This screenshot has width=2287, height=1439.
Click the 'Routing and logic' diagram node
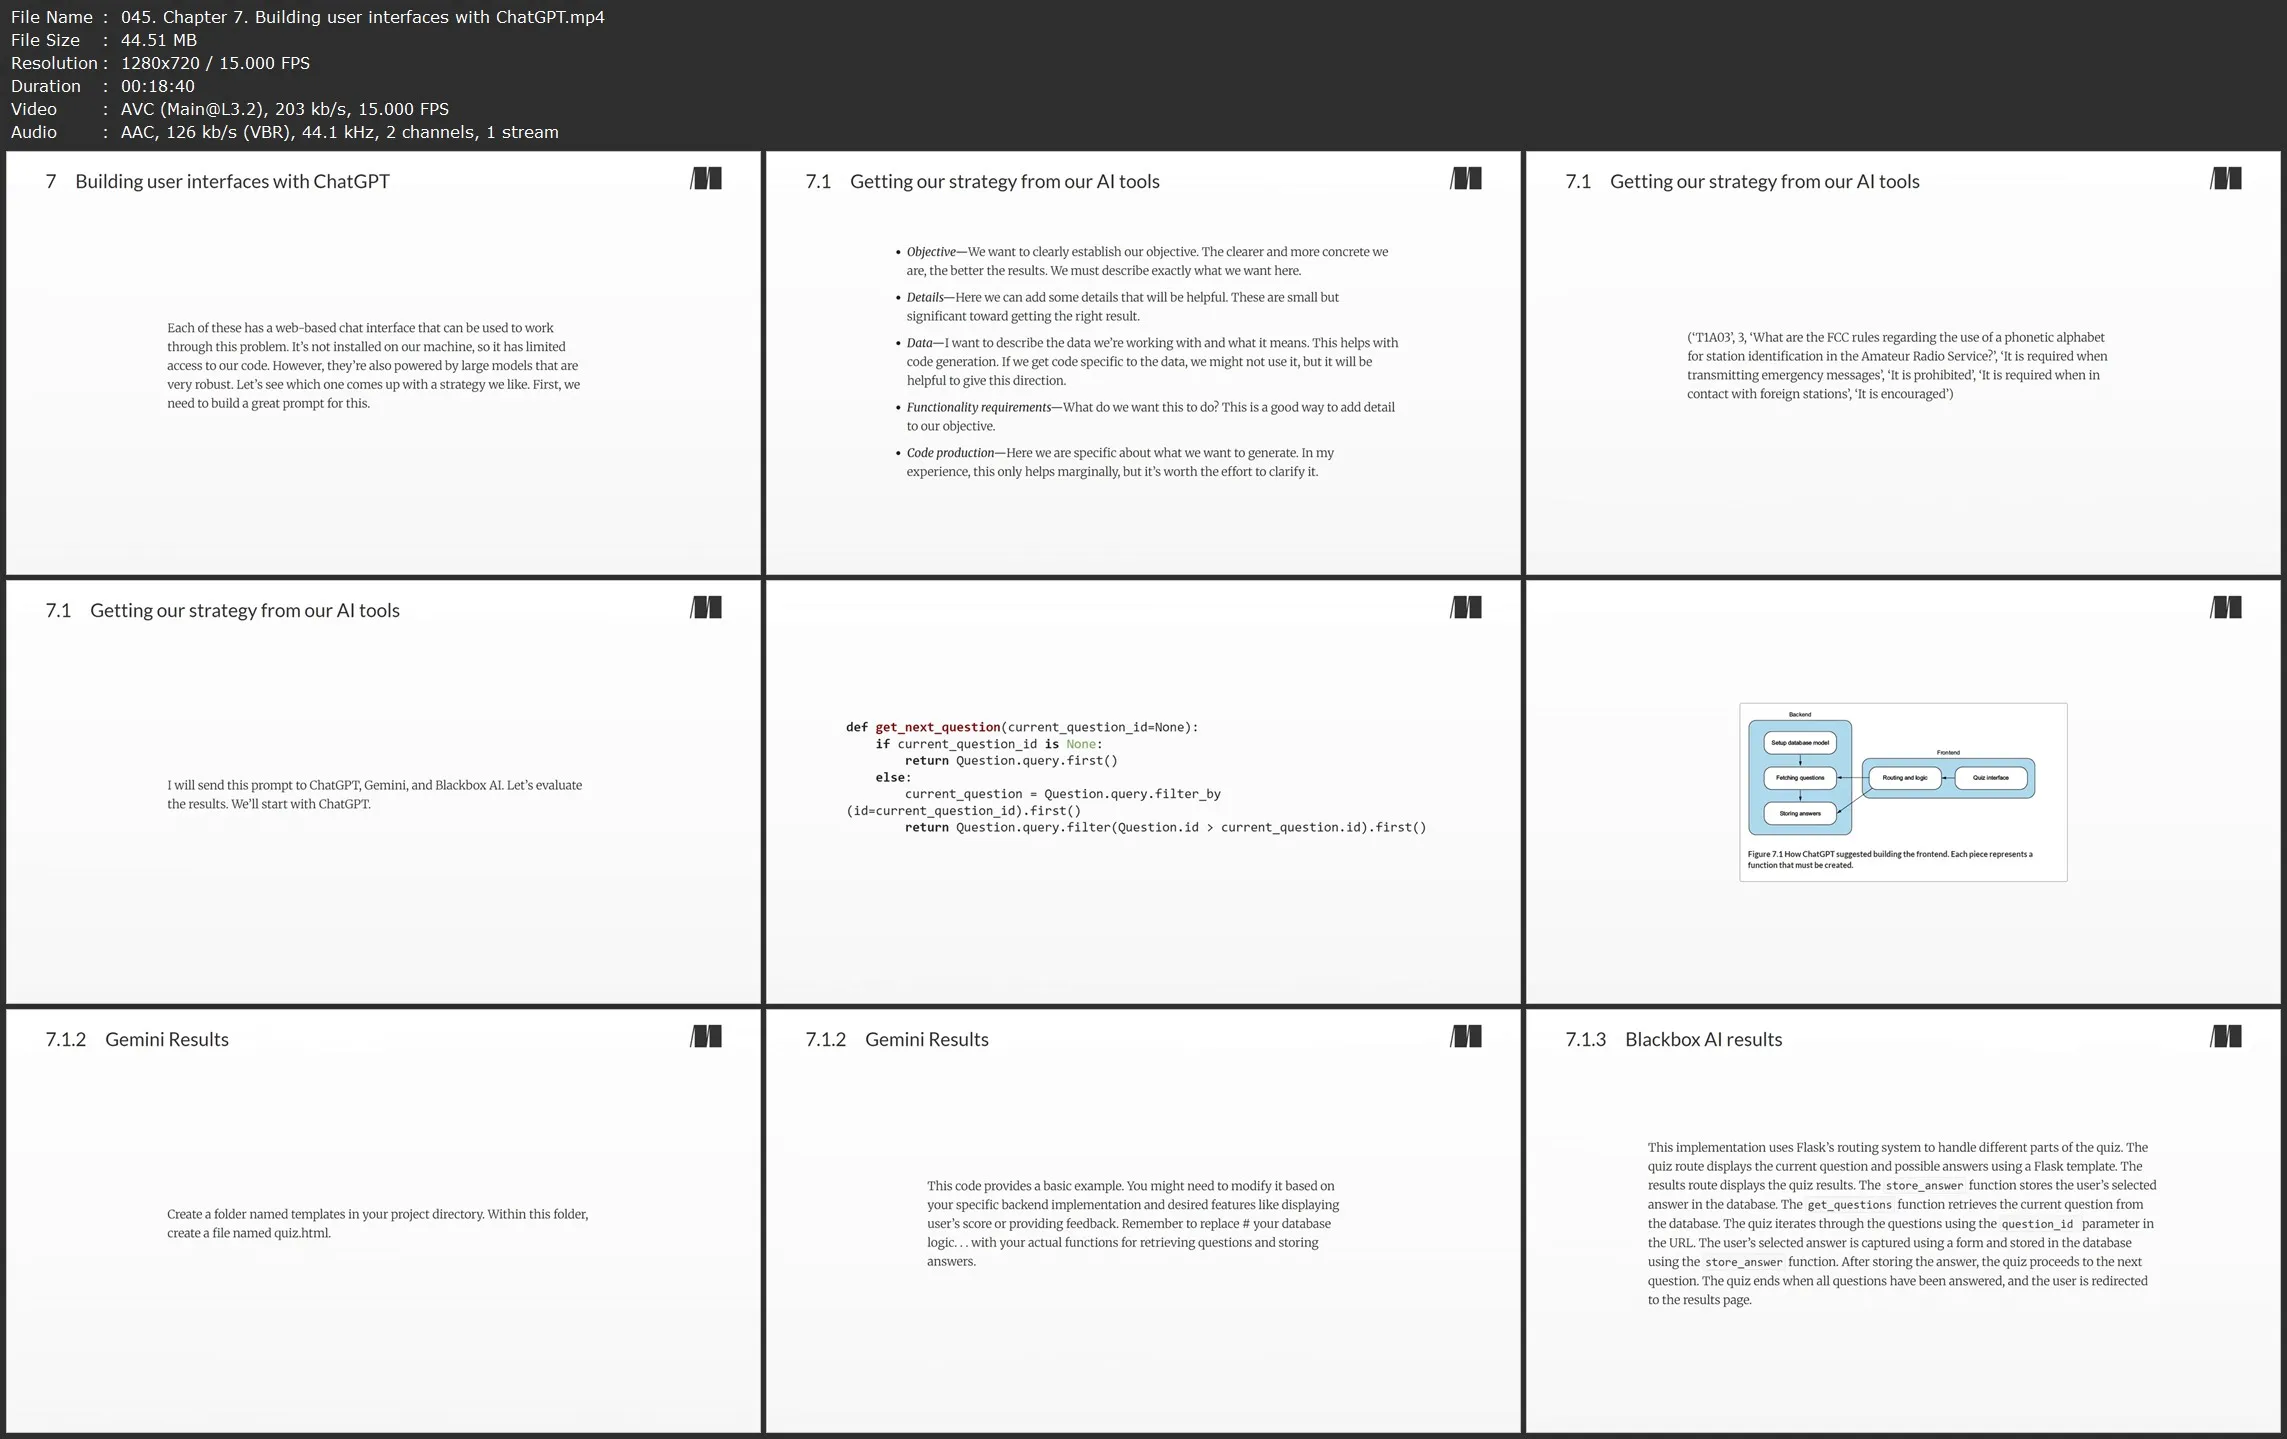coord(1904,778)
